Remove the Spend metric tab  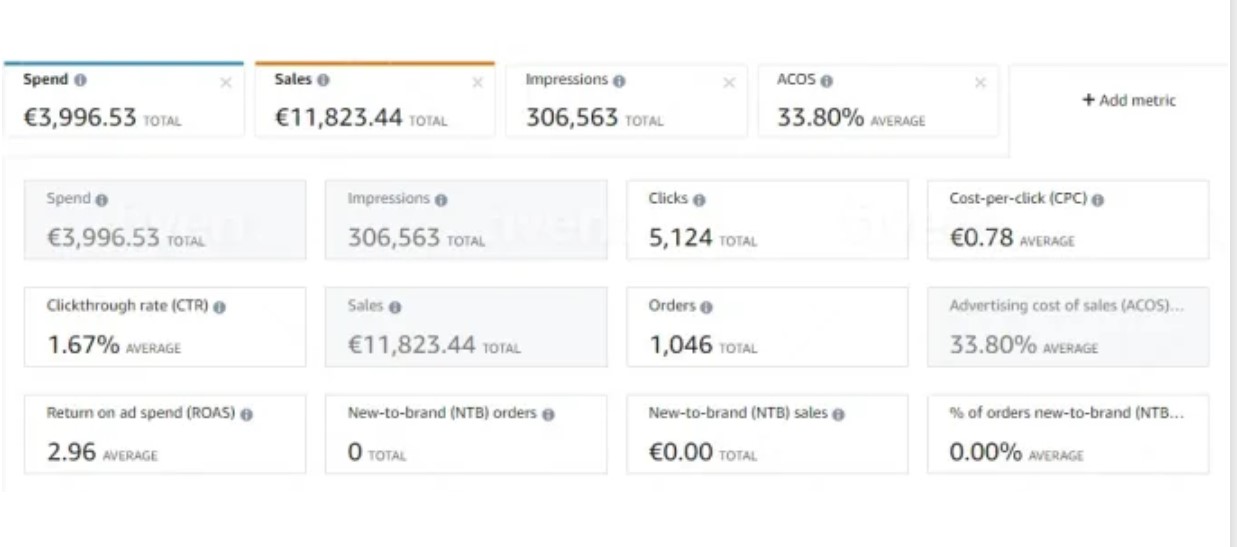point(225,83)
